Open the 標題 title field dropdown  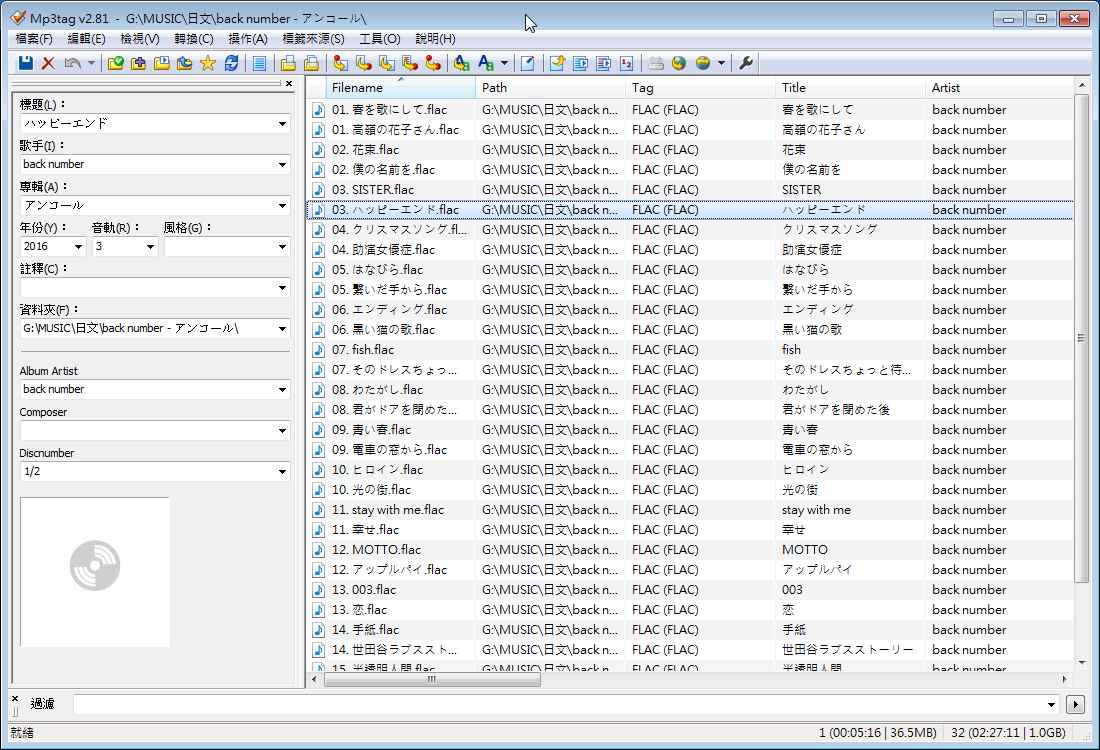(282, 123)
